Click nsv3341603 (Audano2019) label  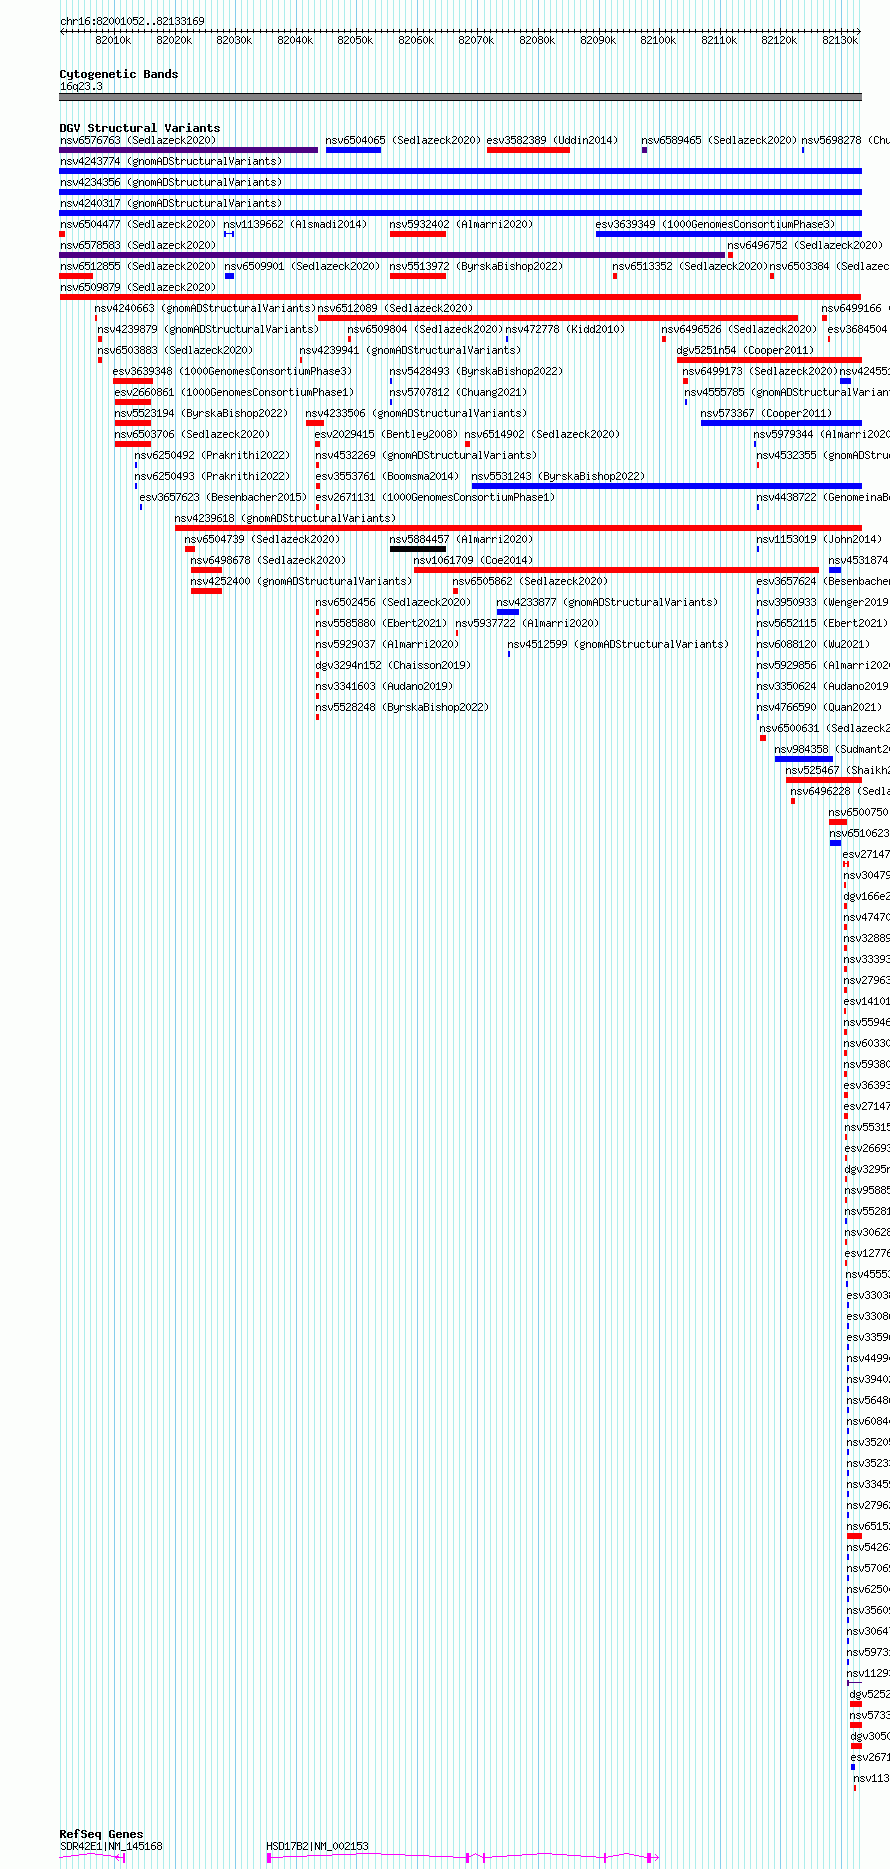tap(384, 686)
